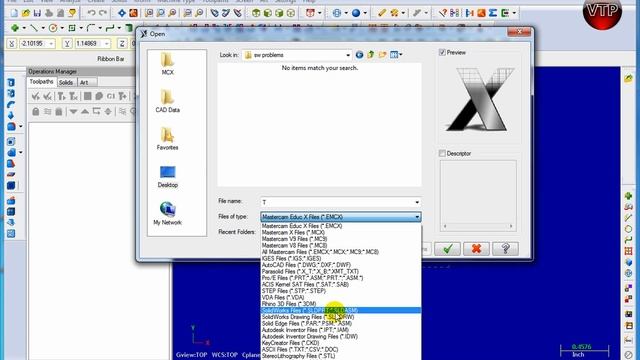This screenshot has height=360, width=640.
Task: Expand the Look in folder dropdown
Action: click(x=348, y=55)
